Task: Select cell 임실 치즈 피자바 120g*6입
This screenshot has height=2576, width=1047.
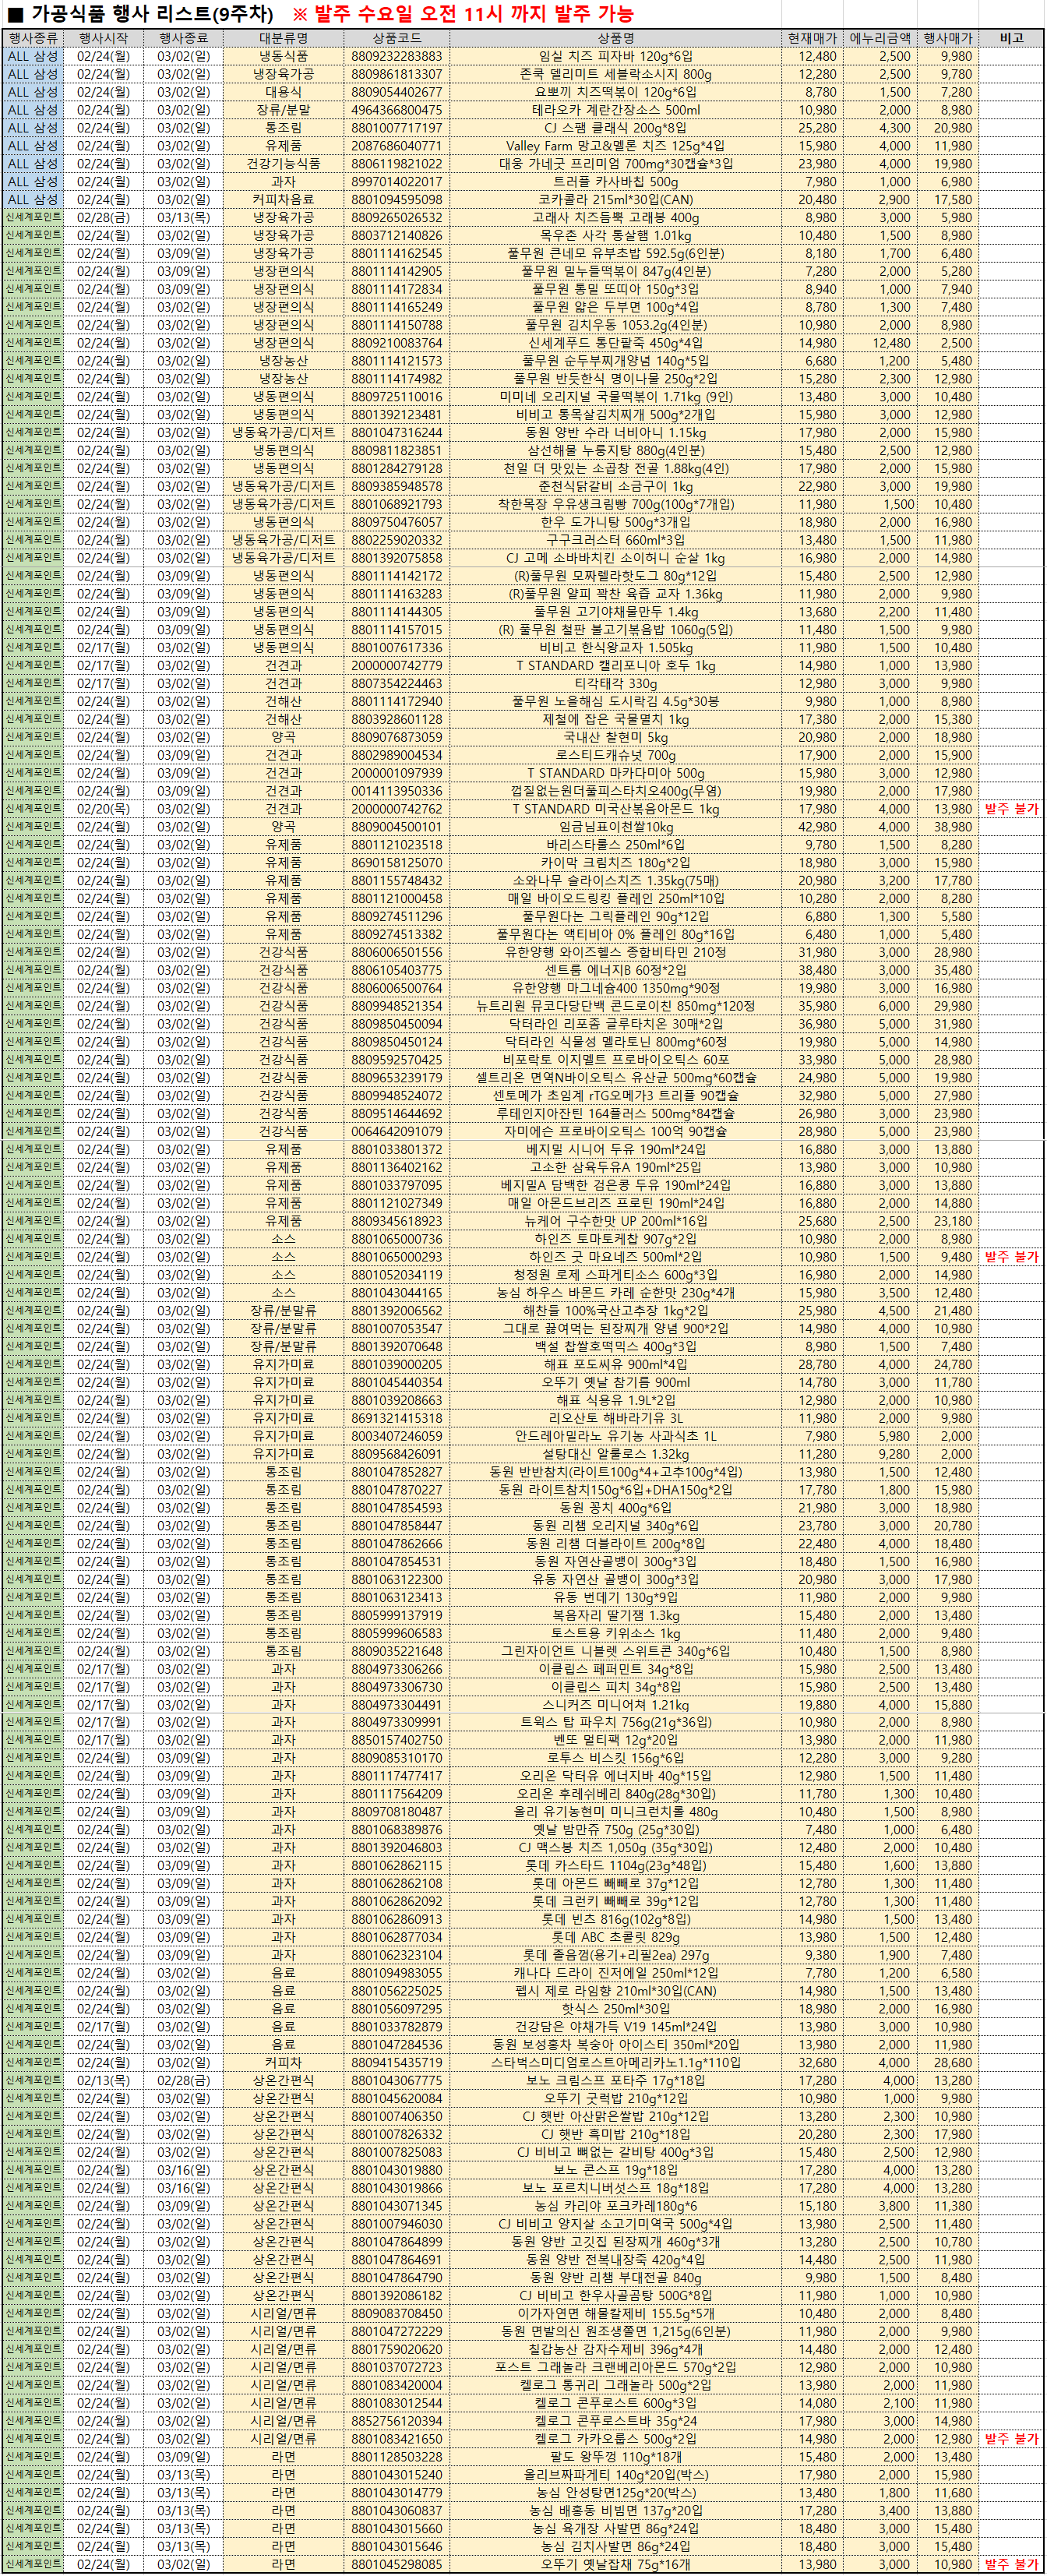Action: pyautogui.click(x=616, y=56)
